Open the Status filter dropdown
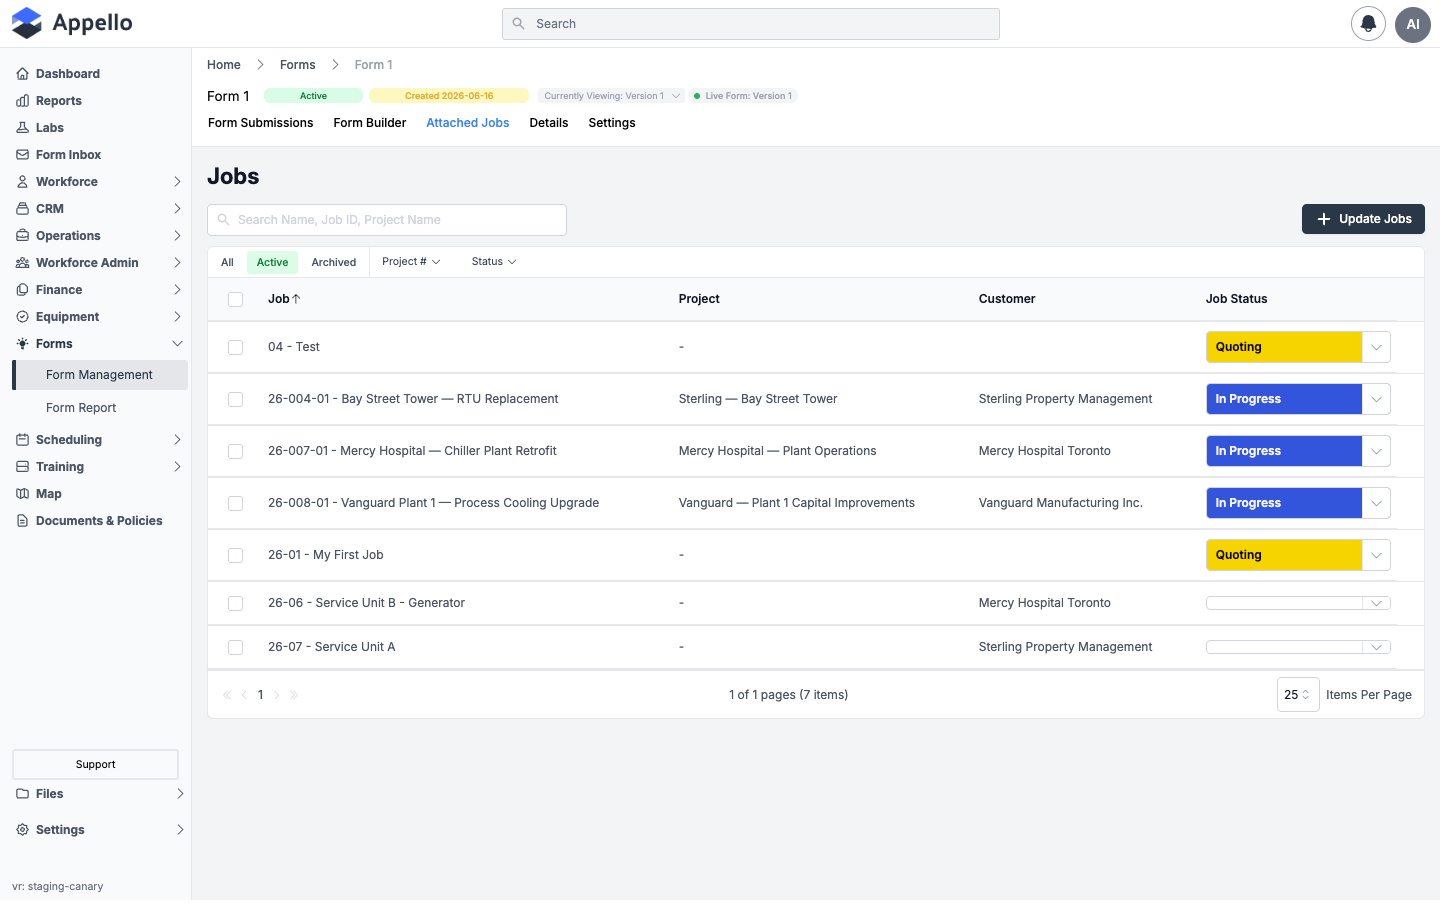 point(494,262)
